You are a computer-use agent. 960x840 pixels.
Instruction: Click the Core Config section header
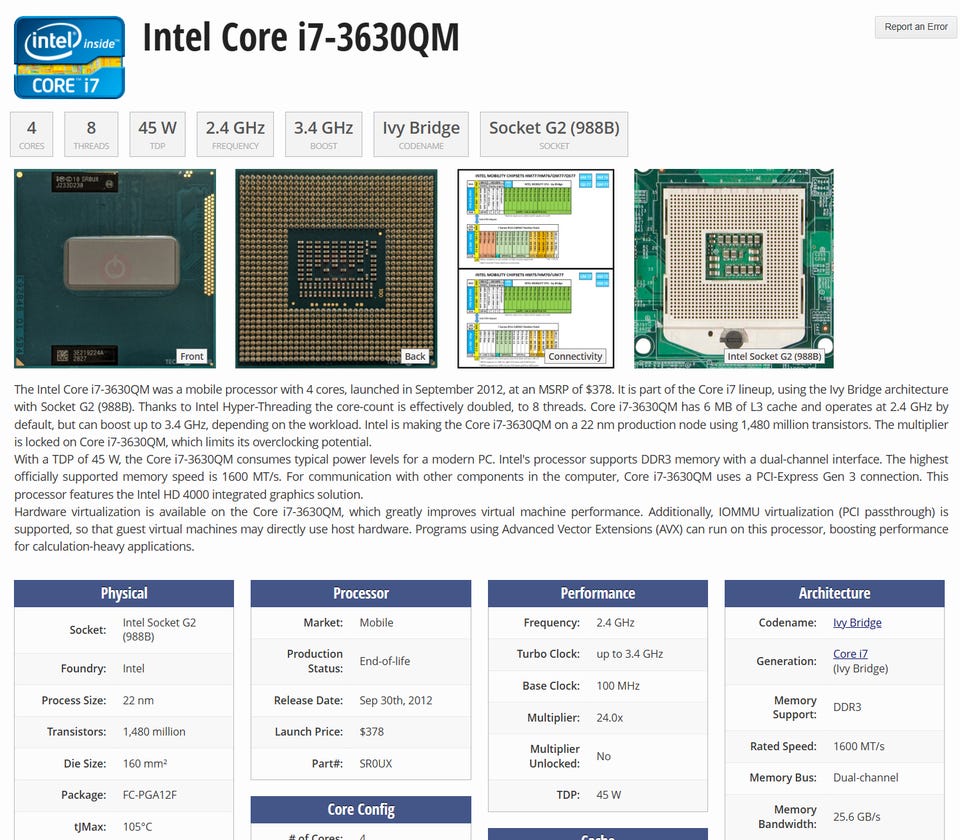[x=361, y=809]
